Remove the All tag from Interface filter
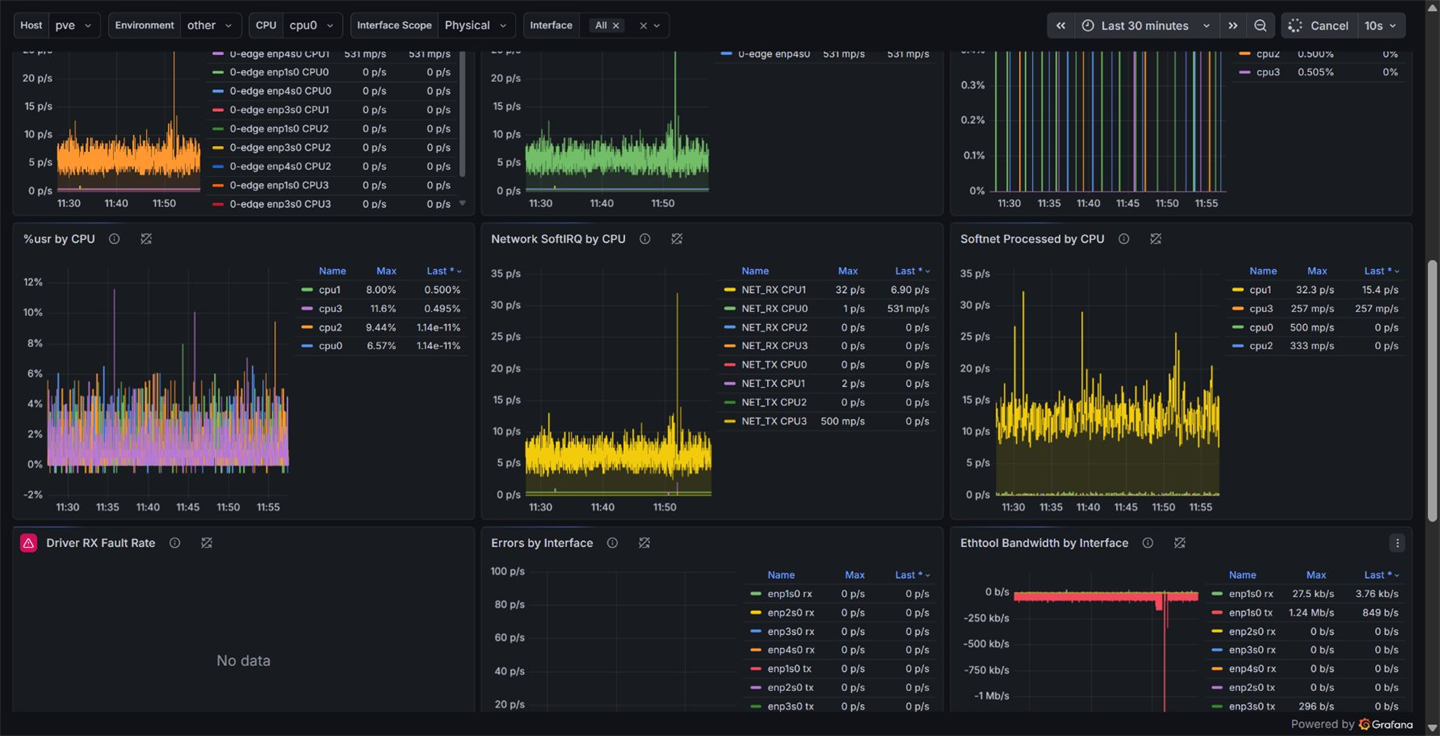Viewport: 1440px width, 736px height. pyautogui.click(x=616, y=26)
